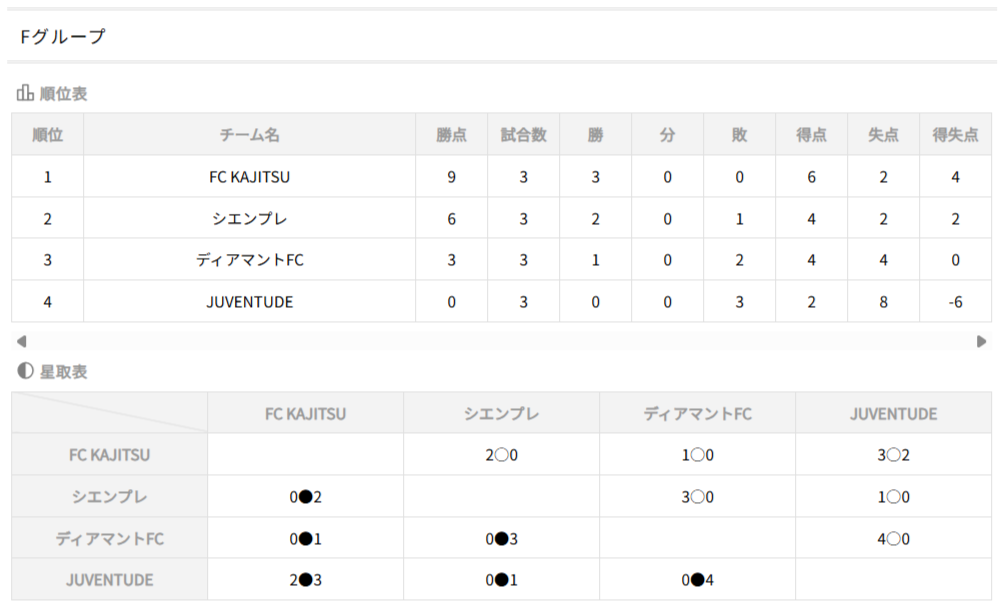1003x609 pixels.
Task: Click the 勝点 column header
Action: tap(451, 135)
